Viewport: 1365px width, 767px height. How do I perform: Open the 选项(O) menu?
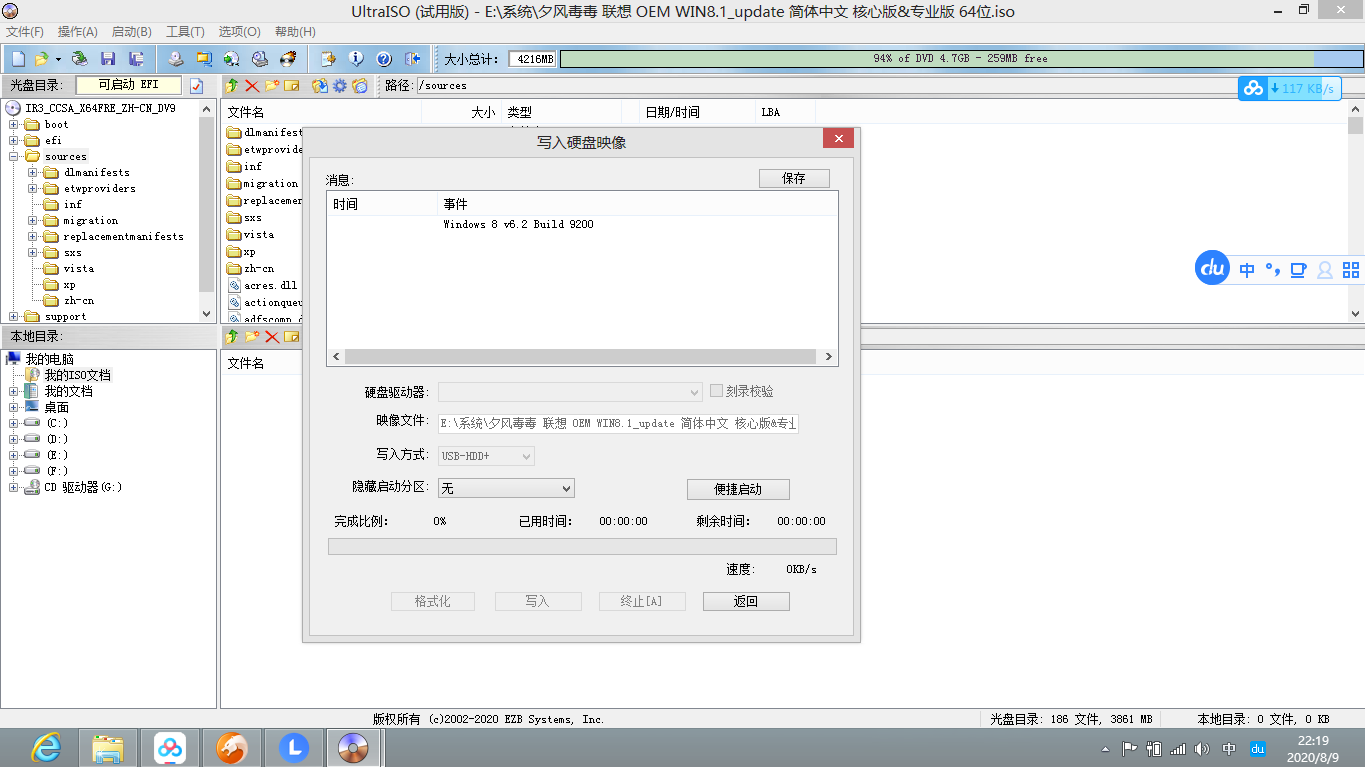coord(239,32)
